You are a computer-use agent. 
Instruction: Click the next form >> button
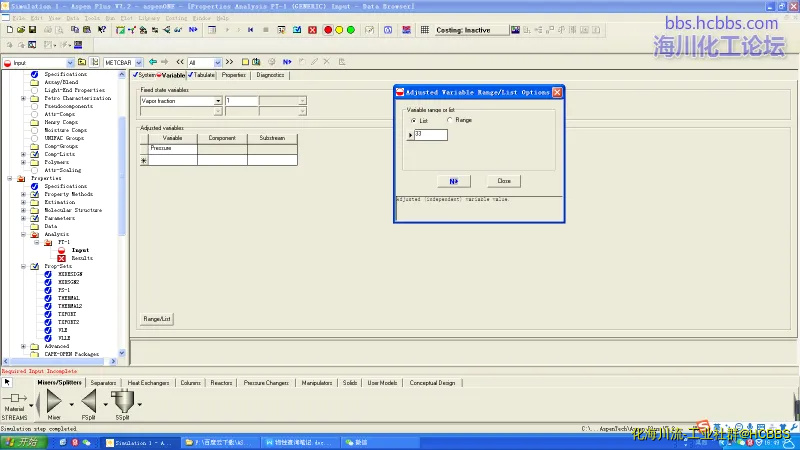230,62
